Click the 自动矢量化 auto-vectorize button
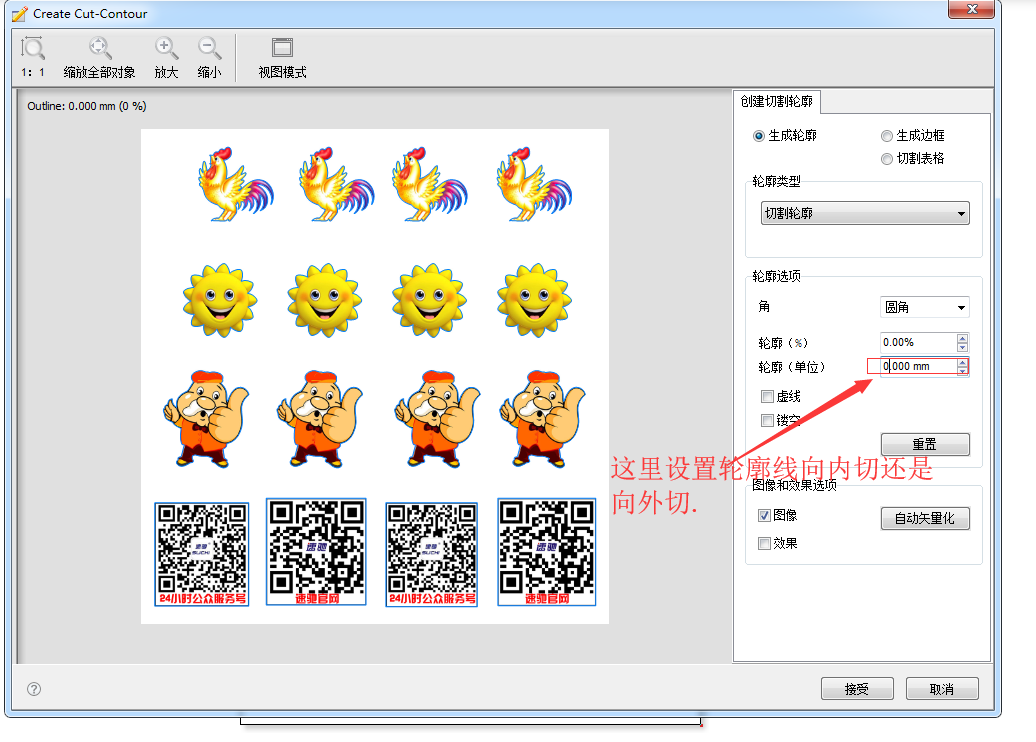 pyautogui.click(x=925, y=519)
